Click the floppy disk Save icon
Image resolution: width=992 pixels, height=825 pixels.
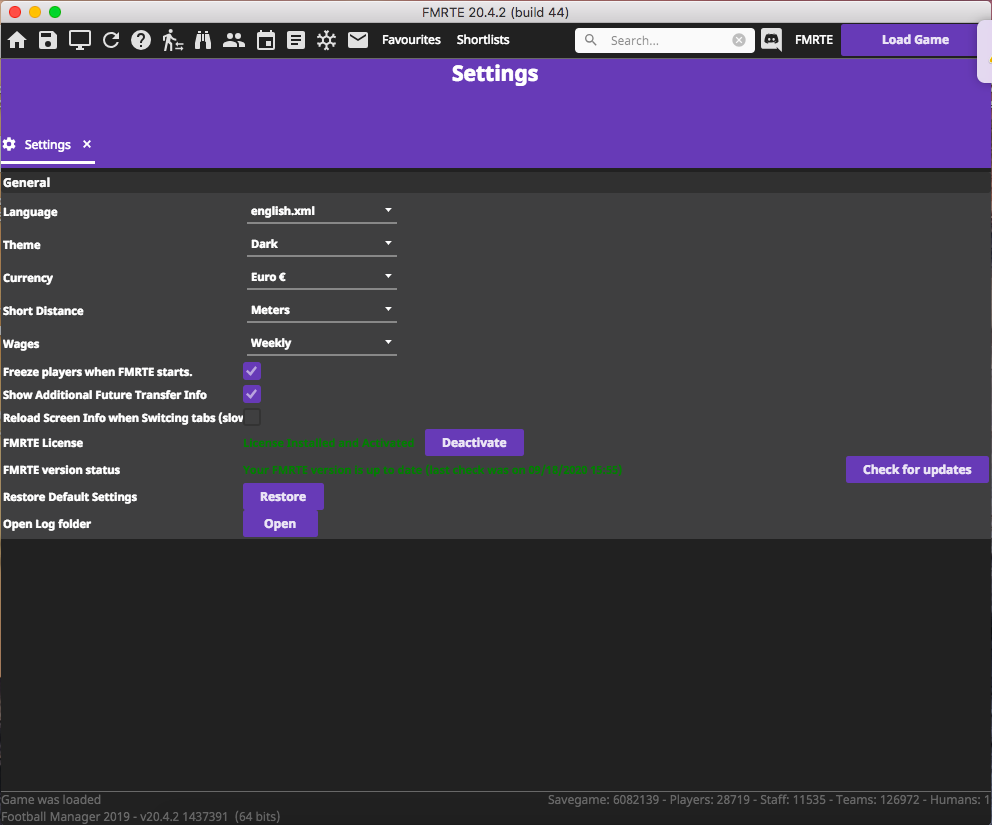pyautogui.click(x=48, y=40)
